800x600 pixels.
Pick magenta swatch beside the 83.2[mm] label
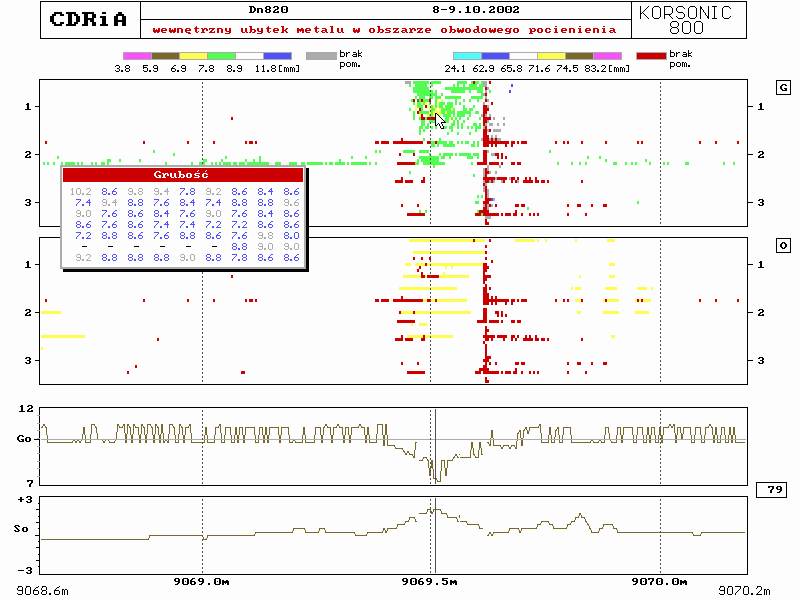coord(608,56)
